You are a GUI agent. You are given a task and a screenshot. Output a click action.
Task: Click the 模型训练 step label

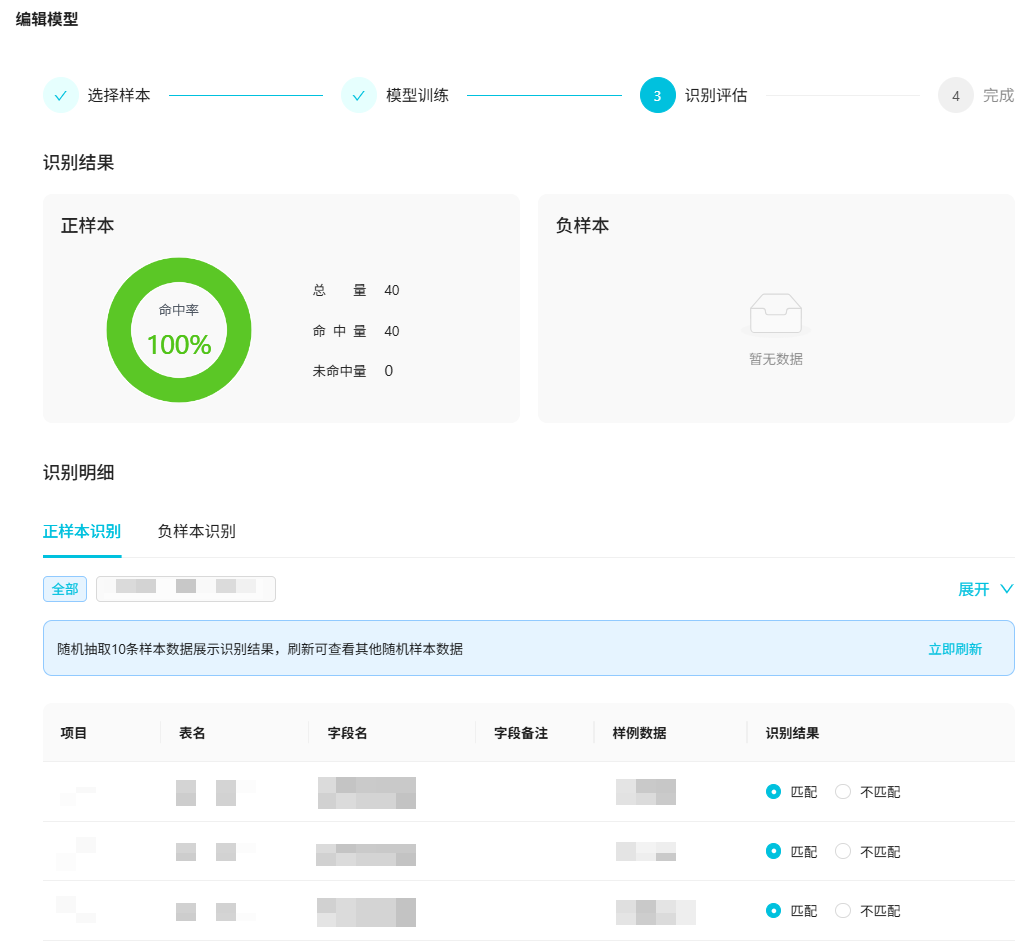tap(417, 95)
